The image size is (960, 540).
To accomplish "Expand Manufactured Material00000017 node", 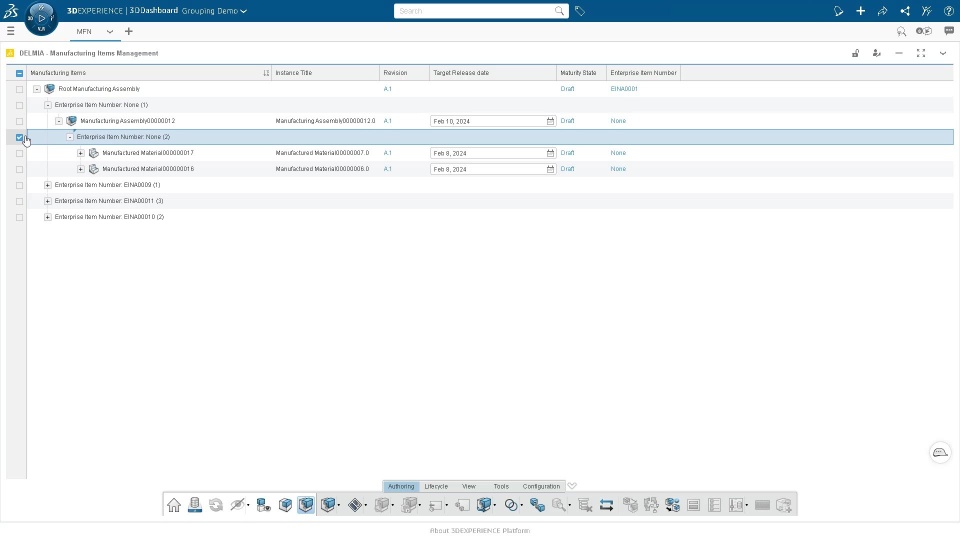I will pyautogui.click(x=81, y=152).
